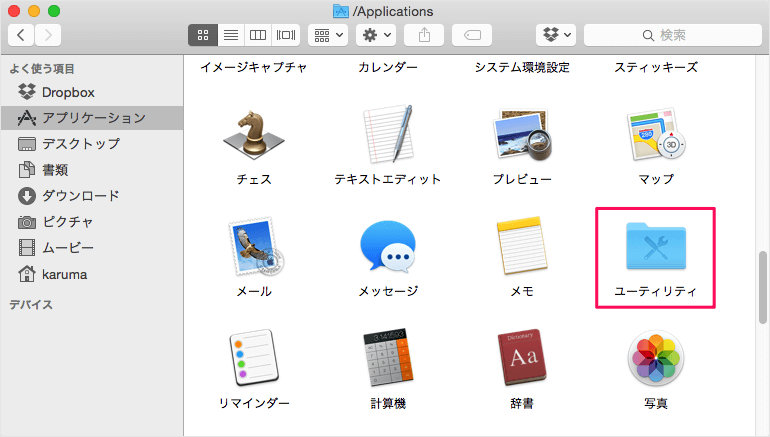
Task: Select ダウンロード in the sidebar
Action: (x=92, y=196)
